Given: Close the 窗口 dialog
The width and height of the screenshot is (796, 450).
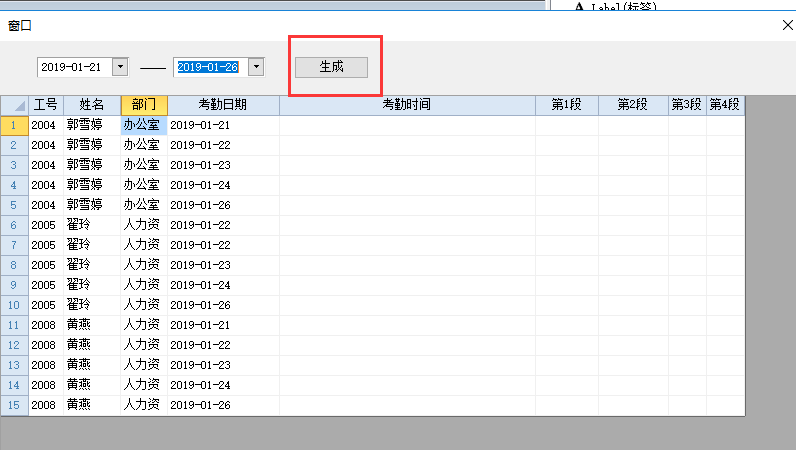Looking at the screenshot, I should (x=787, y=25).
